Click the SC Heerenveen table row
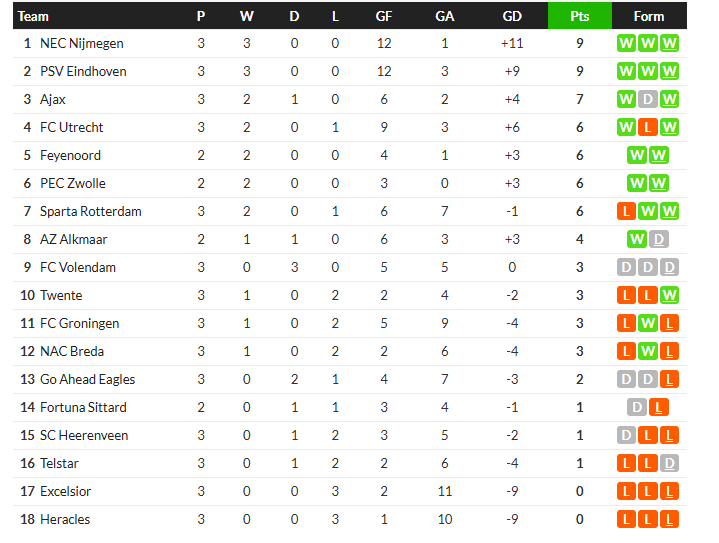The image size is (719, 543). pos(349,435)
